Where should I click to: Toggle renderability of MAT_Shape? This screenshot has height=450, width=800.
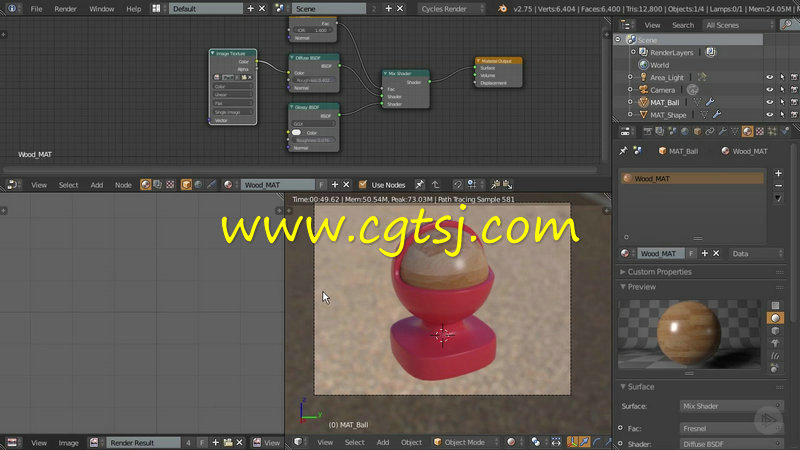[794, 115]
